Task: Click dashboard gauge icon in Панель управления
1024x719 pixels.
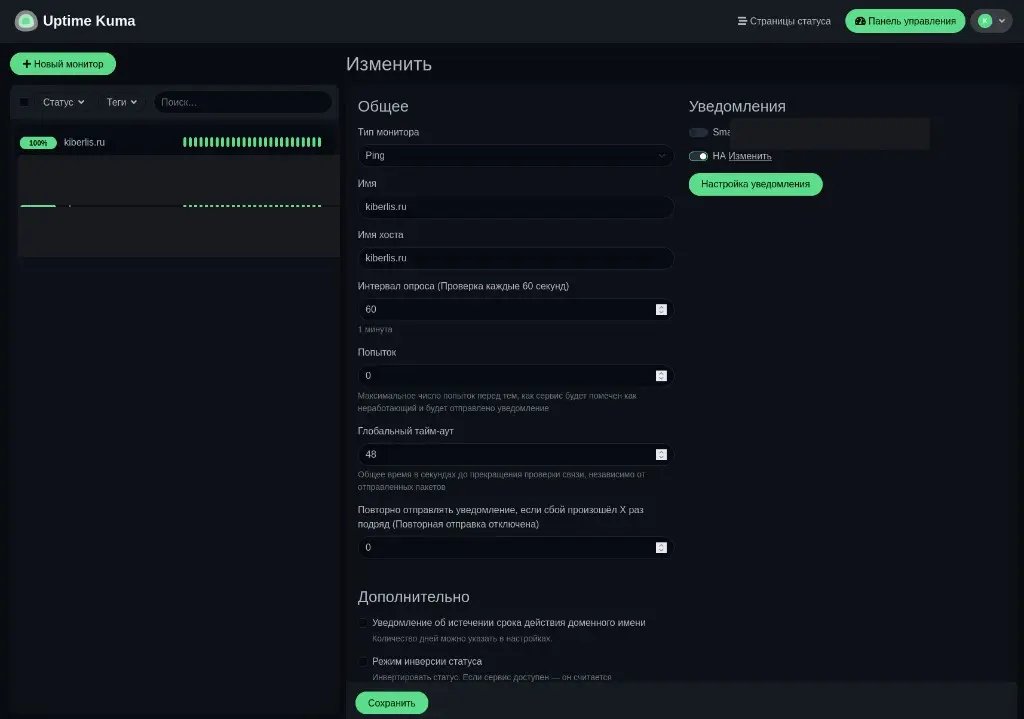Action: (x=860, y=21)
